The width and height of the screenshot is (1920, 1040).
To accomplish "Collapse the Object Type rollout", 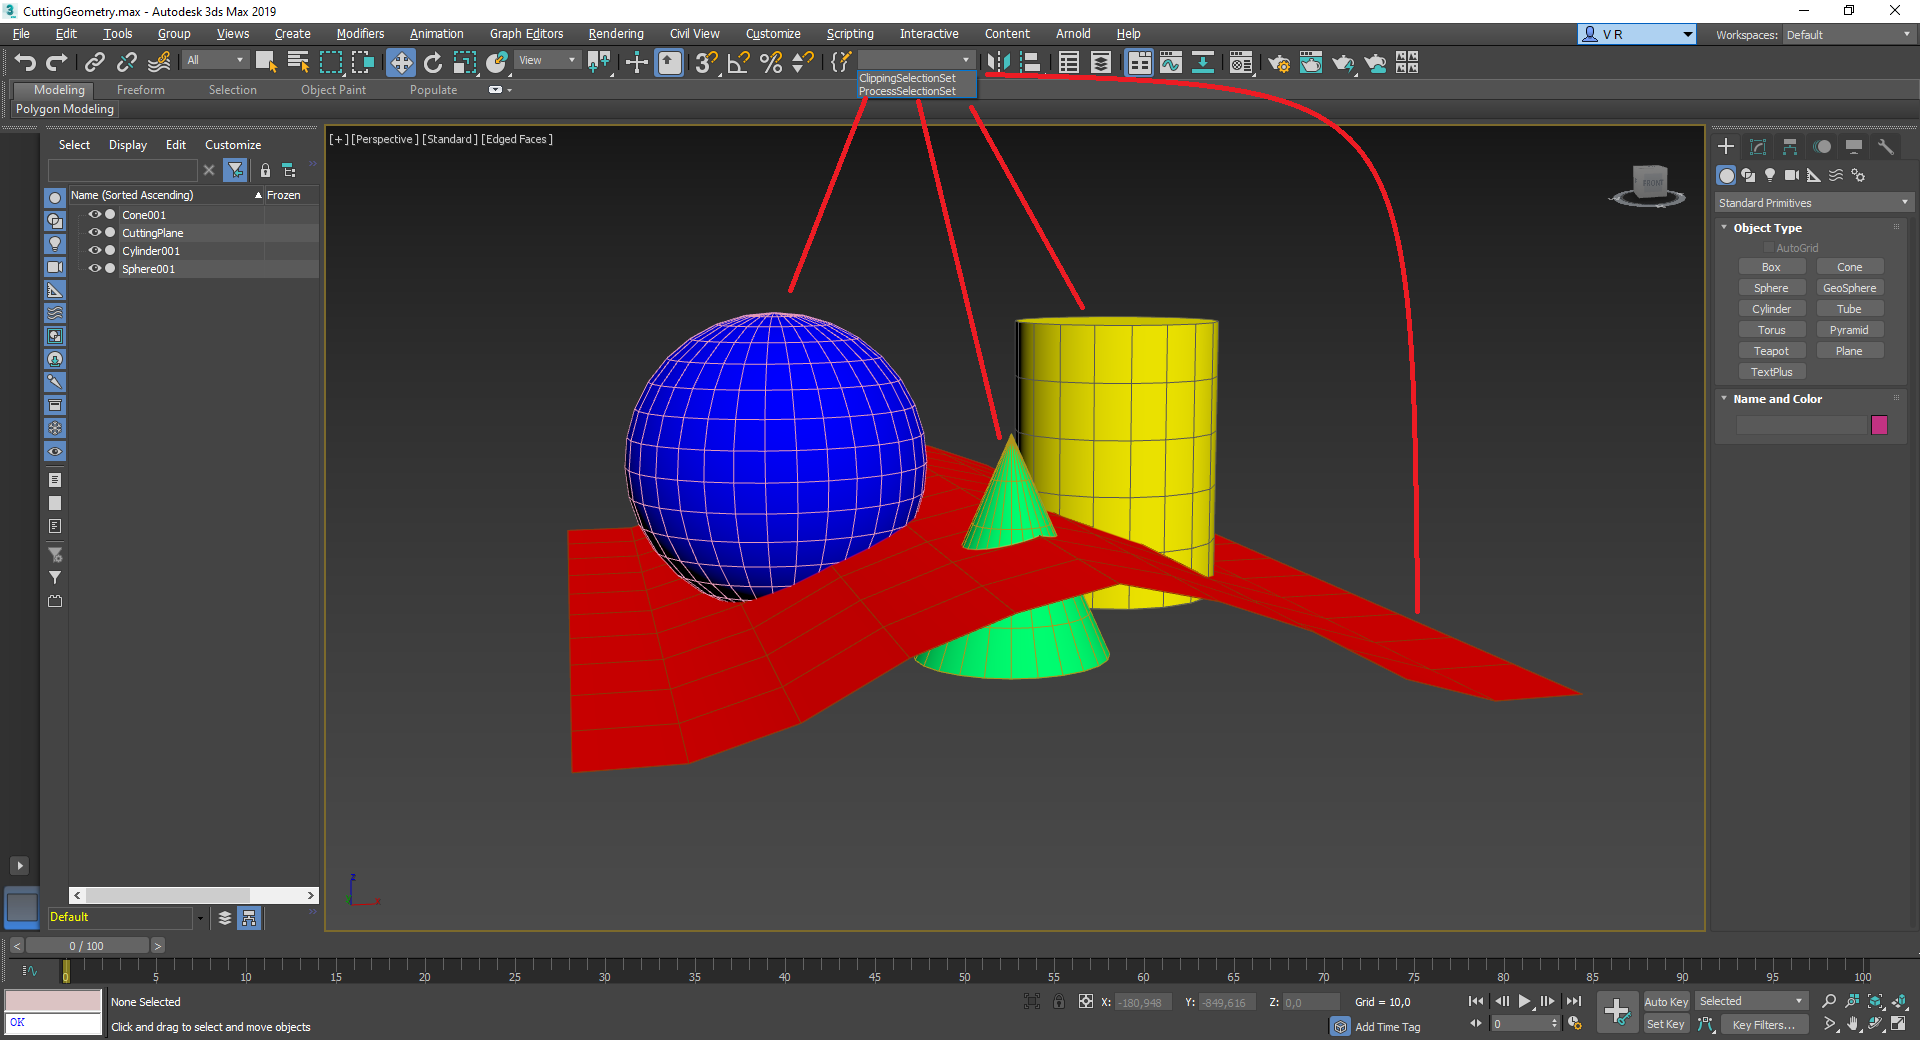I will tap(1767, 228).
